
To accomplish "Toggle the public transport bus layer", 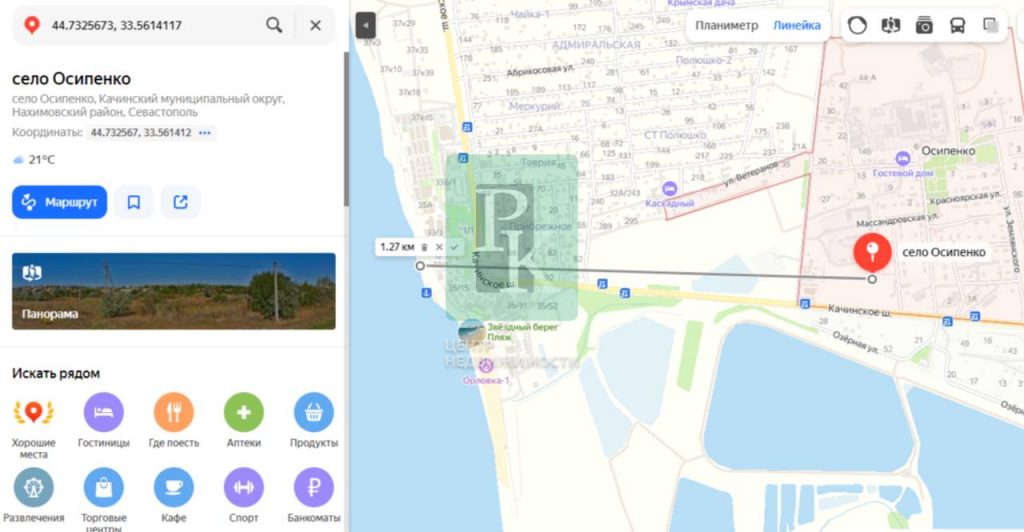I will (957, 25).
